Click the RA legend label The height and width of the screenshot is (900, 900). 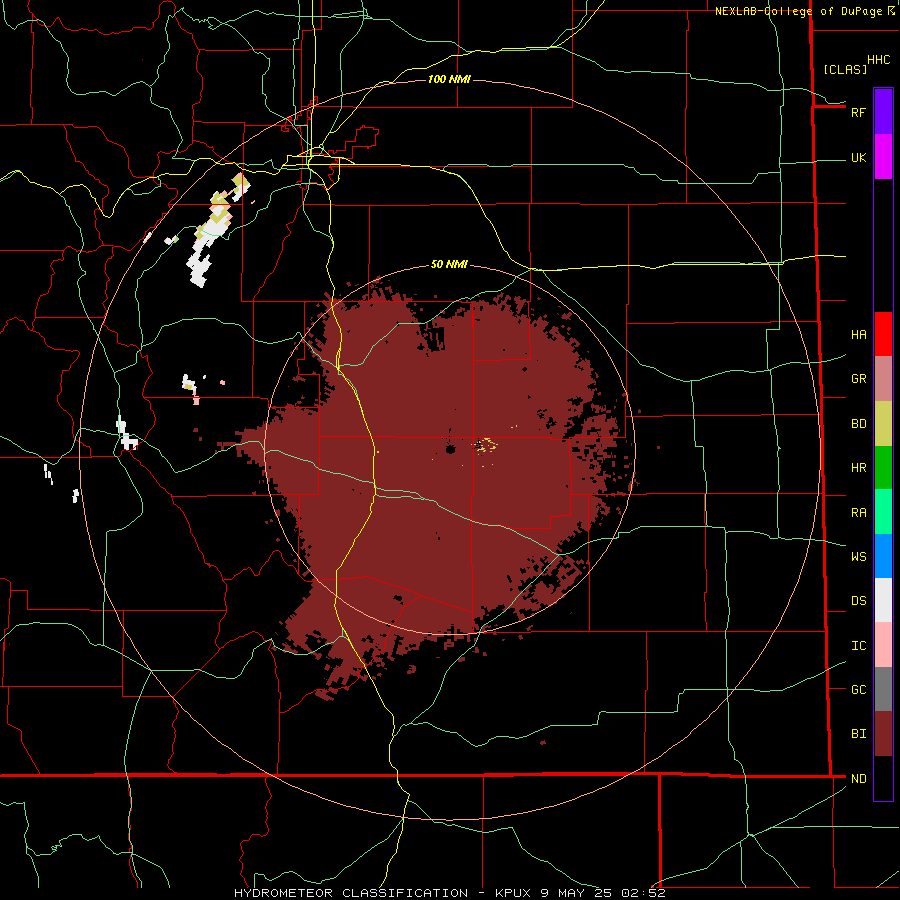pos(858,513)
